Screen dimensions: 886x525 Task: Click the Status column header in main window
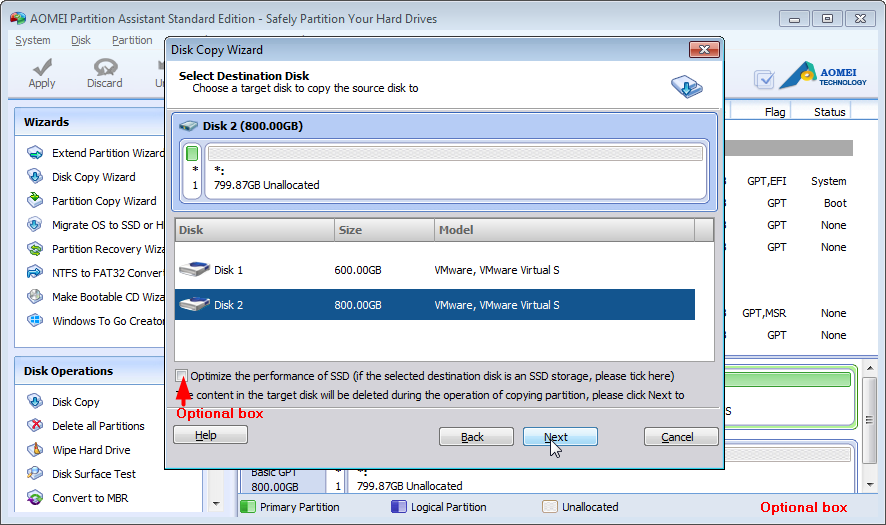pos(829,112)
